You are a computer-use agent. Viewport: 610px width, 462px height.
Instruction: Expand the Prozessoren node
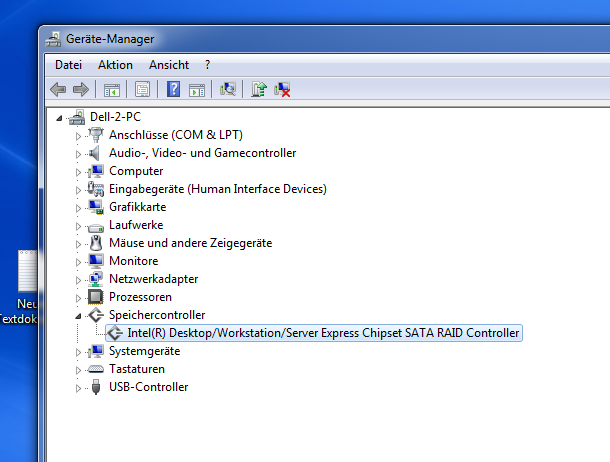tap(78, 298)
